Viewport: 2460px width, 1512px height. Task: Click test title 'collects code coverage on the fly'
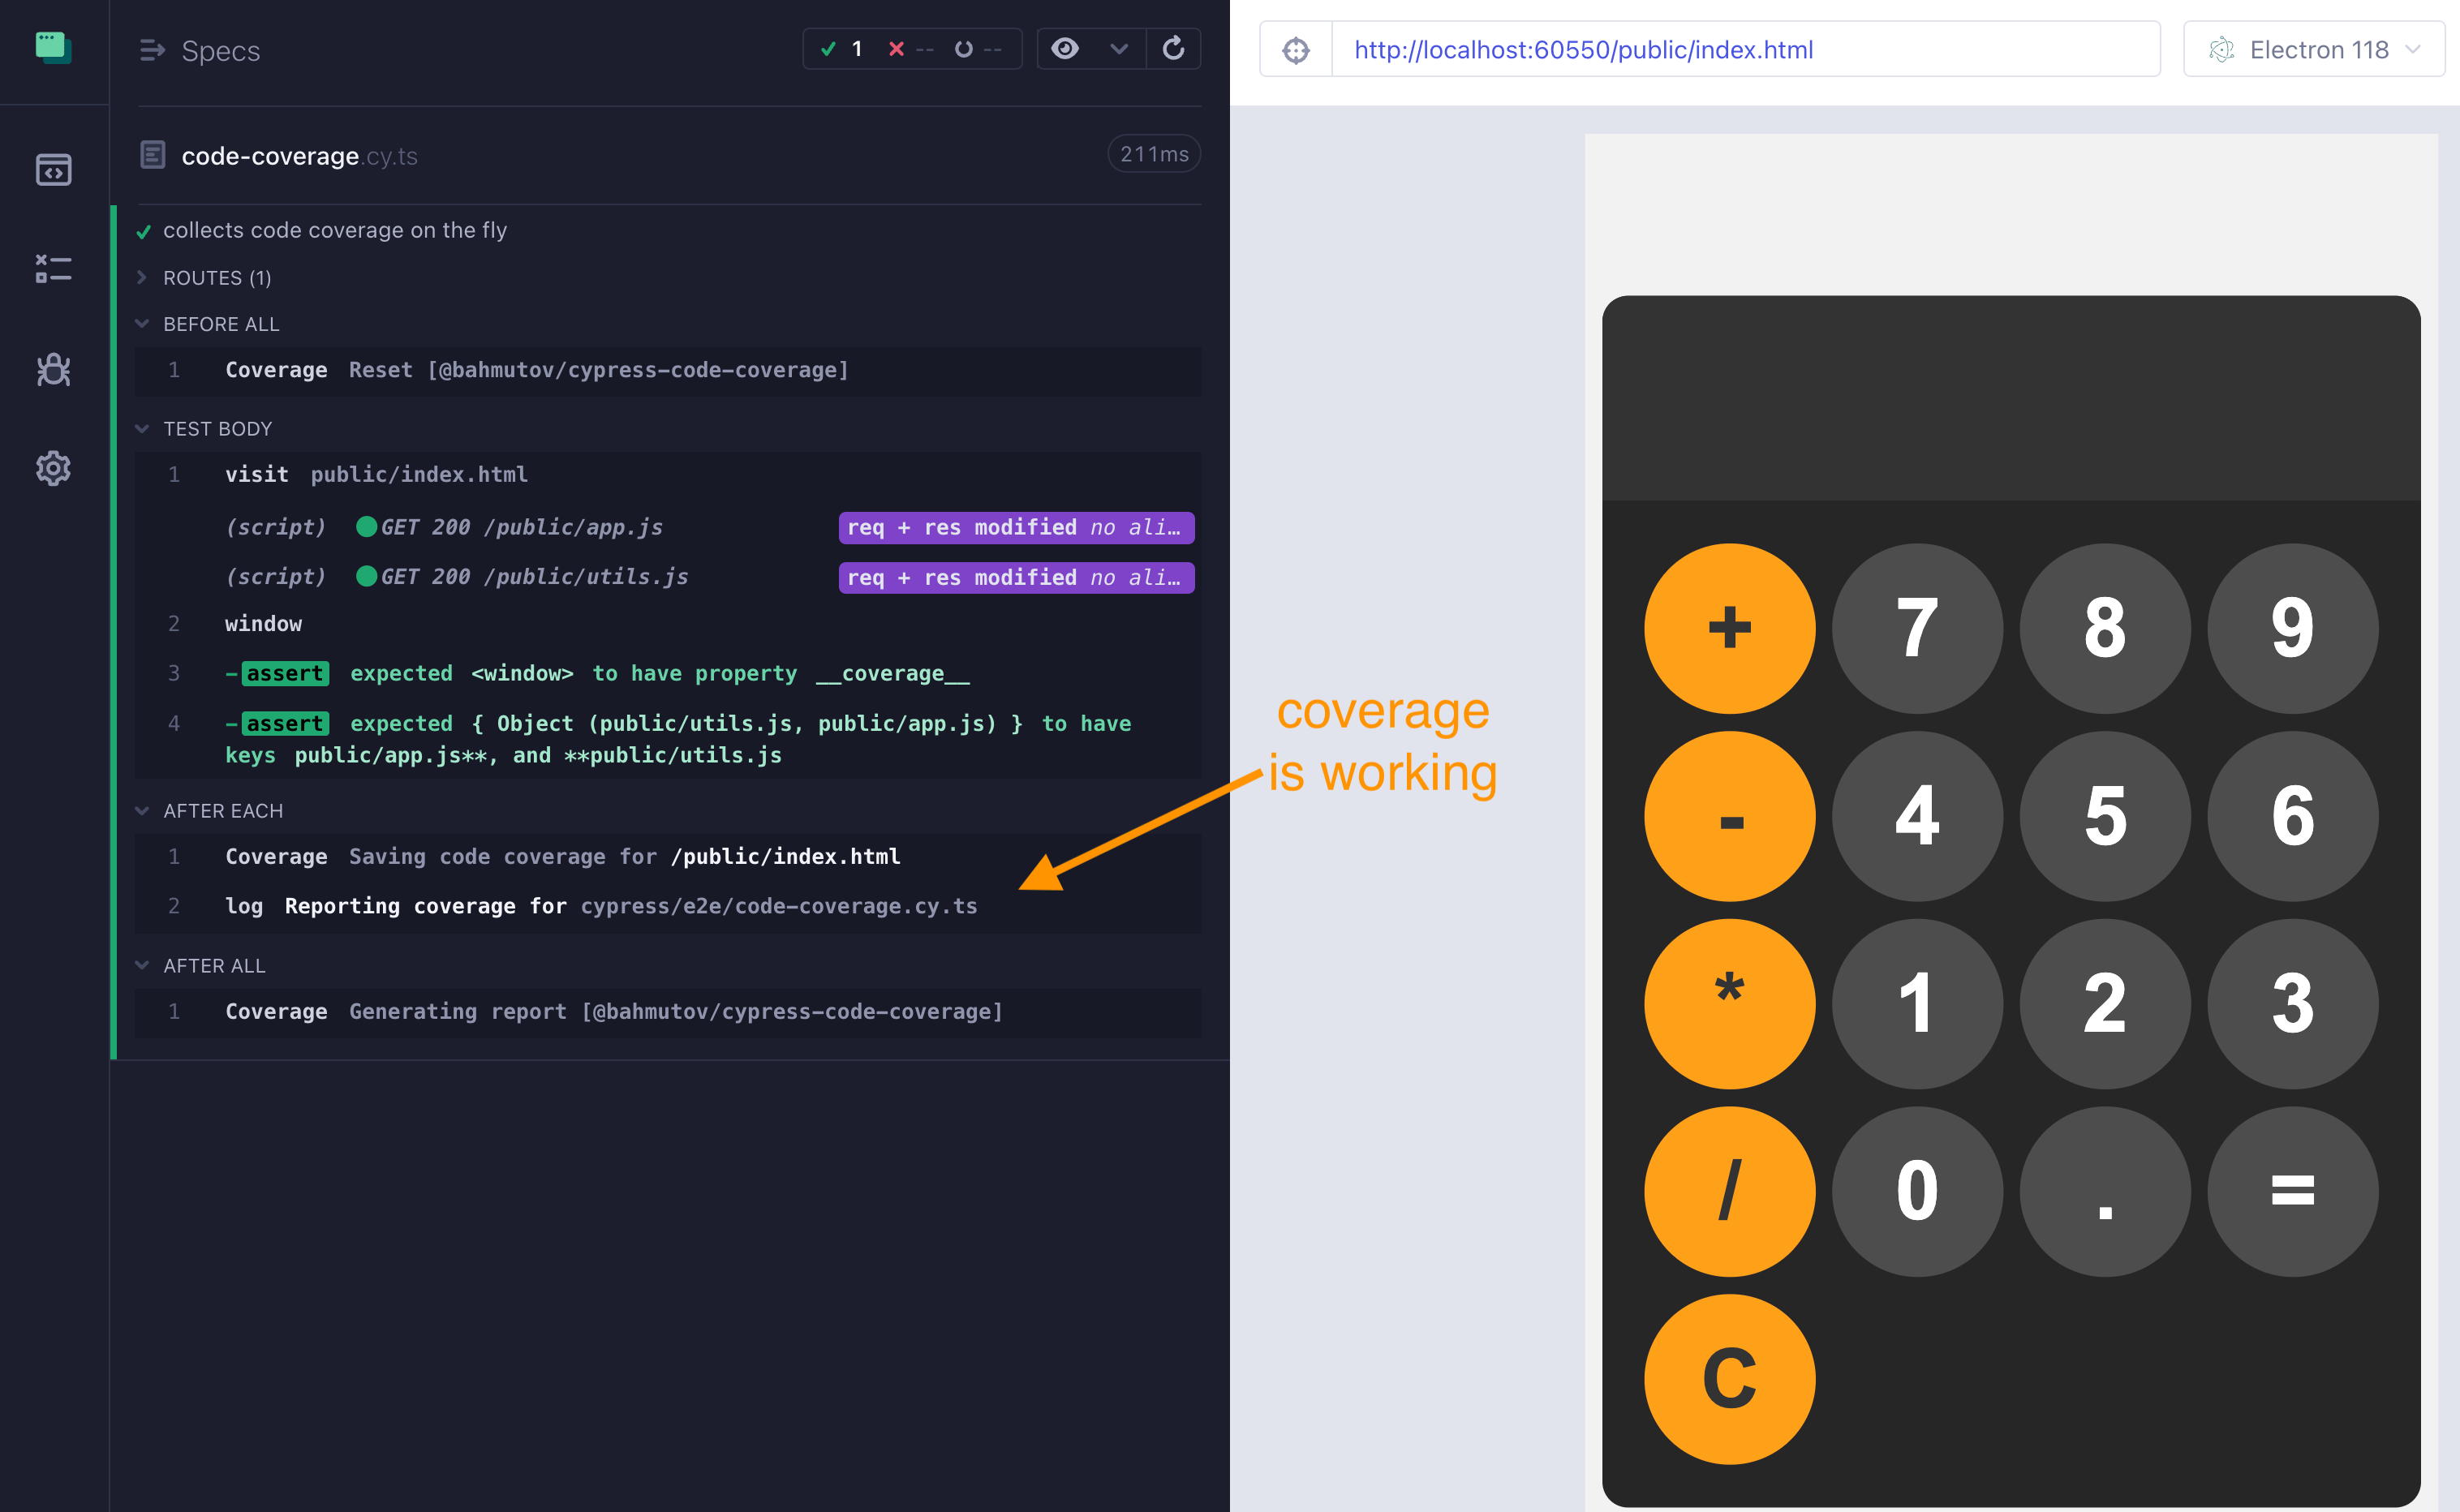pyautogui.click(x=335, y=230)
